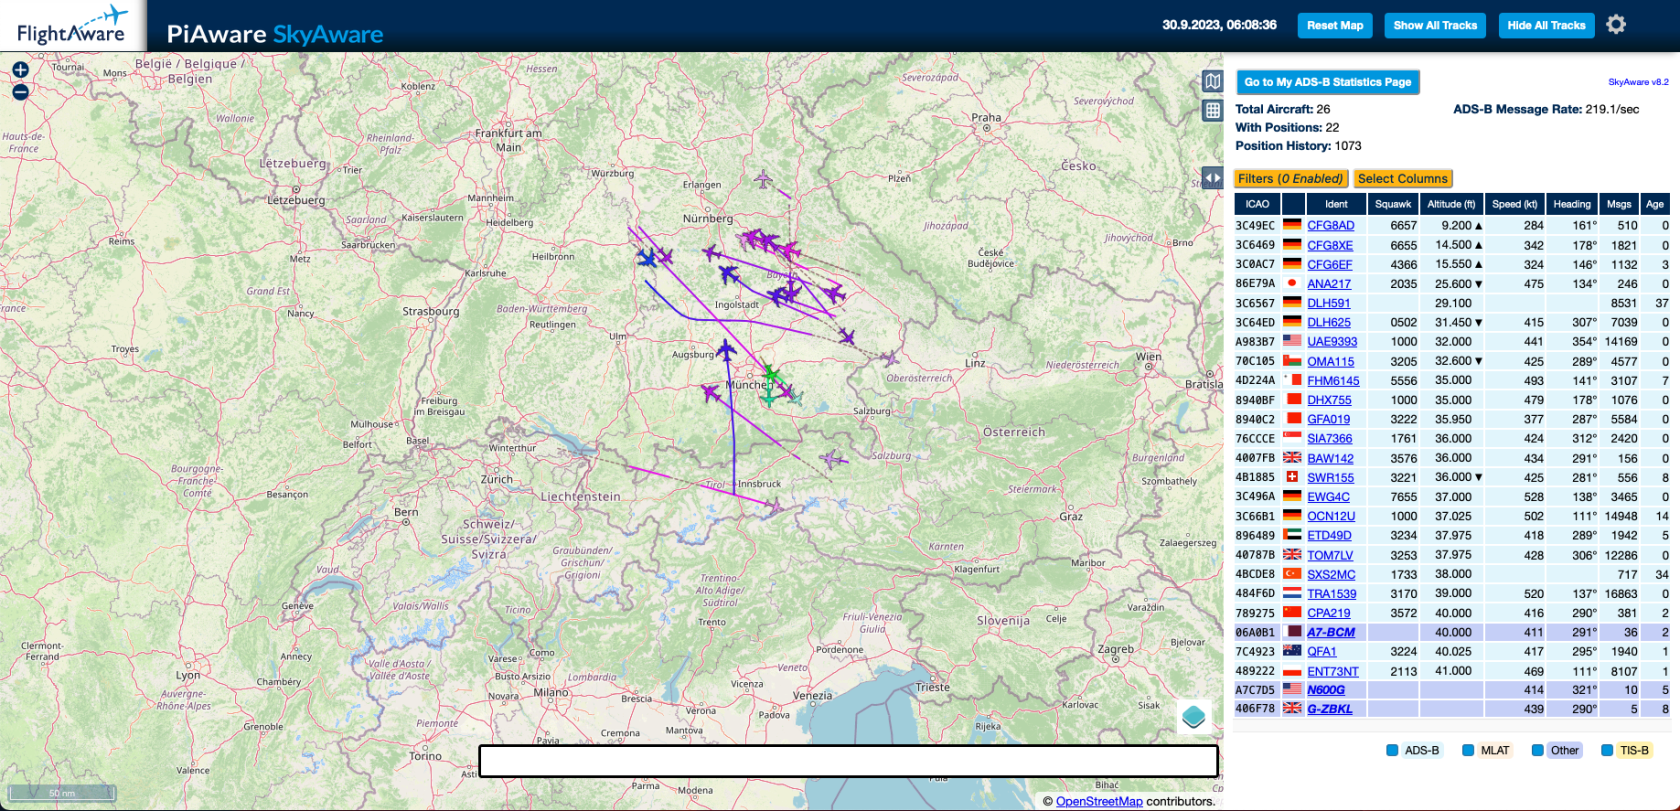The image size is (1680, 811).
Task: Open flight G-ZBKL link
Action: click(x=1330, y=709)
